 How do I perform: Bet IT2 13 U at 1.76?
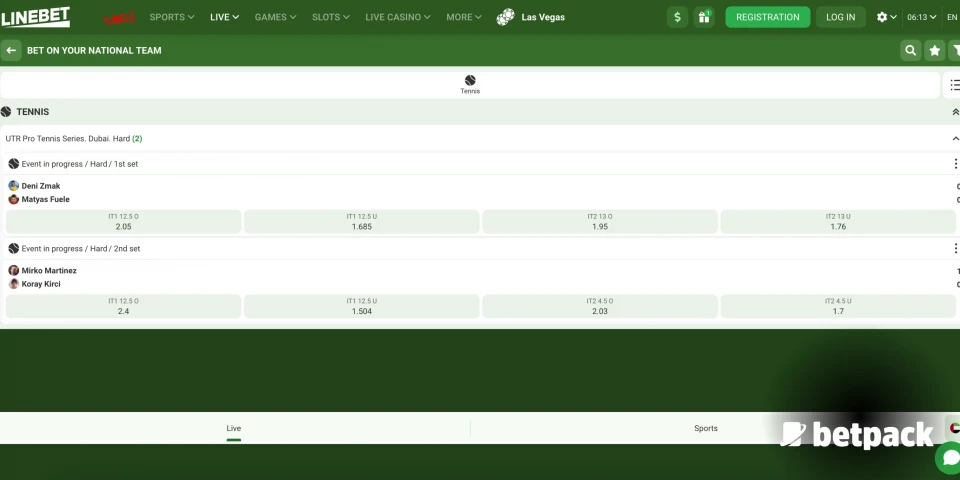(838, 222)
